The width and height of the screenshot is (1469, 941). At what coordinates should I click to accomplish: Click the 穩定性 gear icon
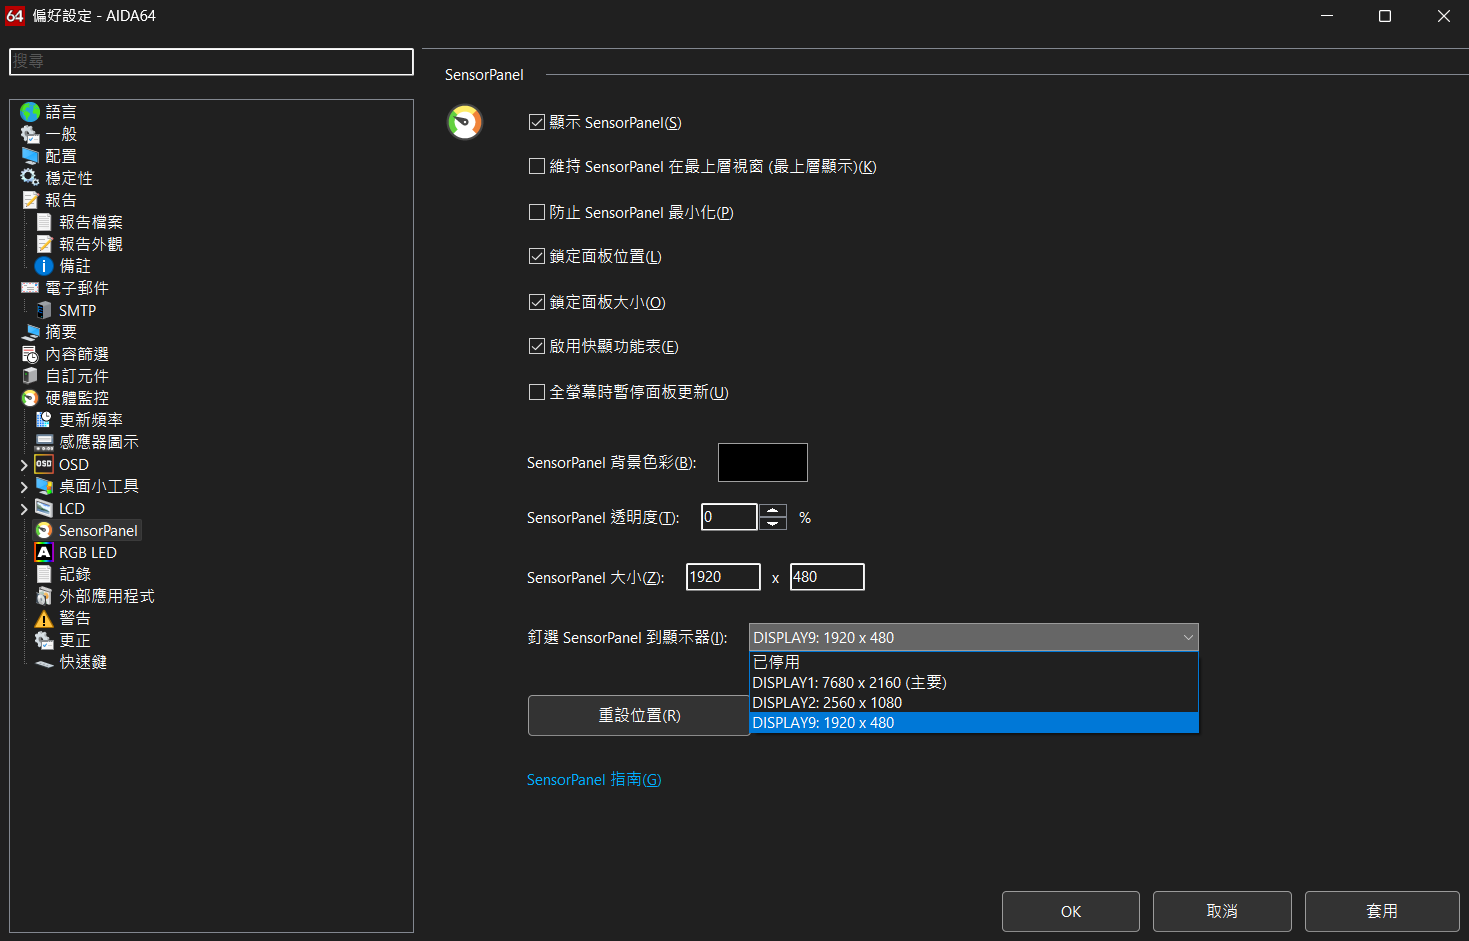pyautogui.click(x=30, y=178)
